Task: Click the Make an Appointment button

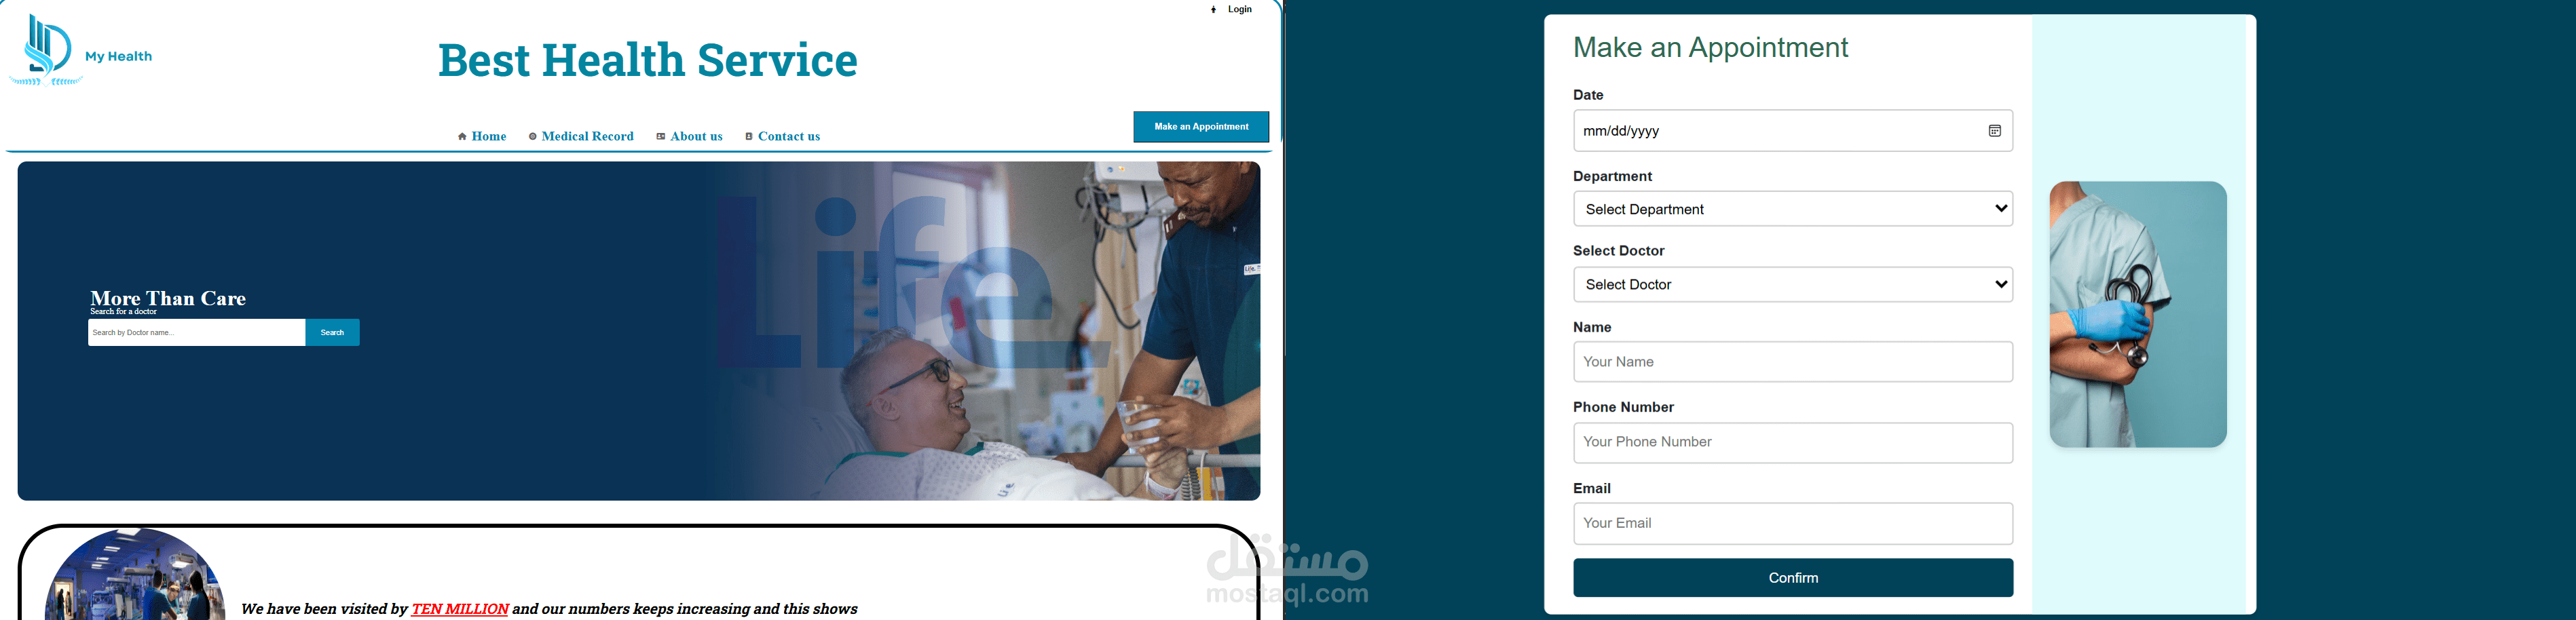Action: pos(1201,127)
